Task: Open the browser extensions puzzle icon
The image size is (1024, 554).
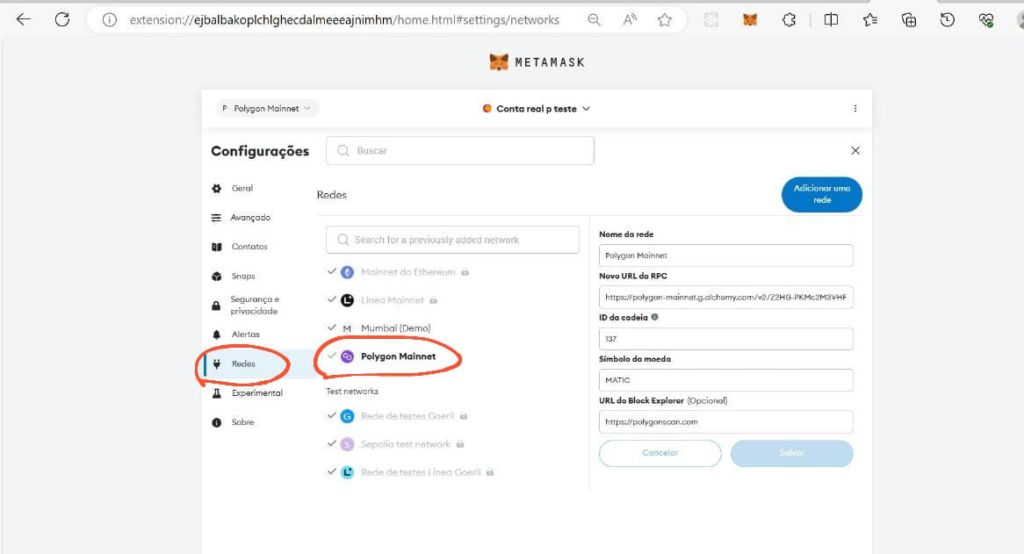Action: (x=789, y=20)
